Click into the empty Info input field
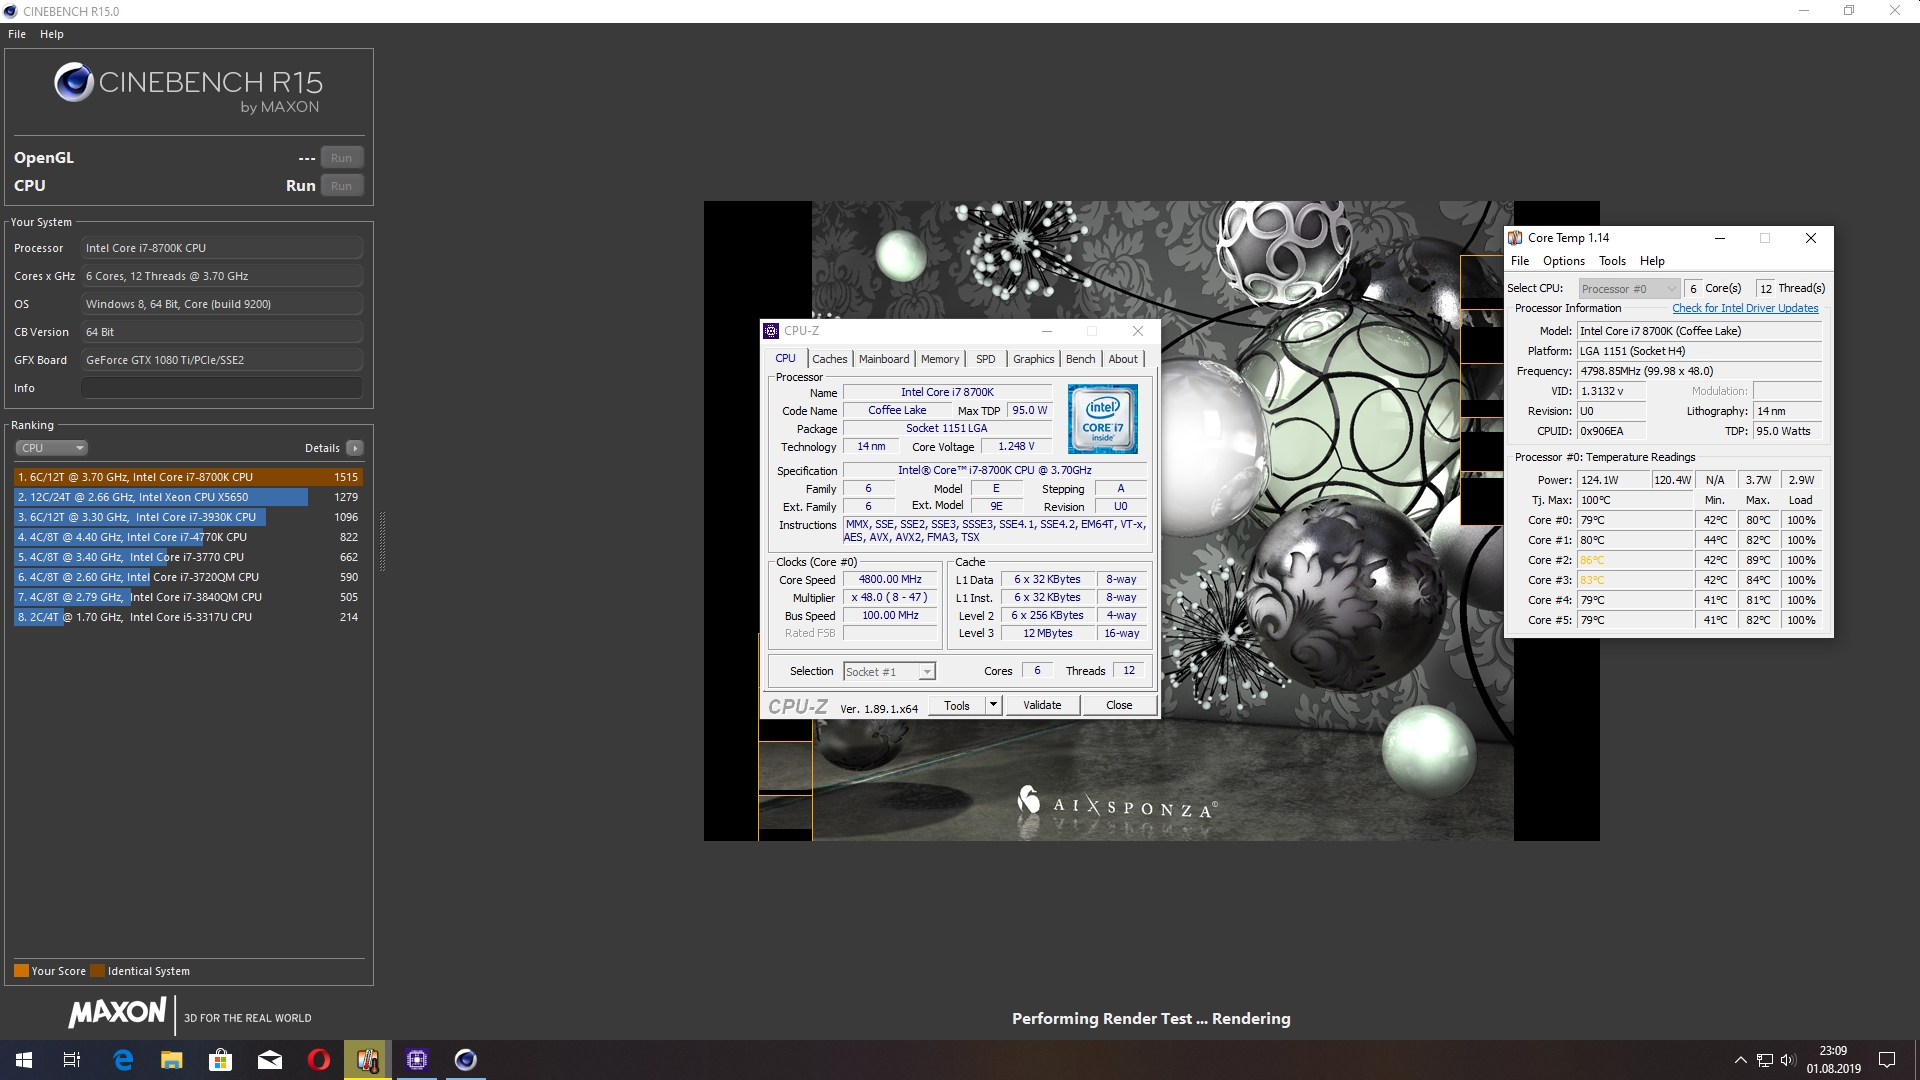Screen dimensions: 1920x1080 point(222,388)
